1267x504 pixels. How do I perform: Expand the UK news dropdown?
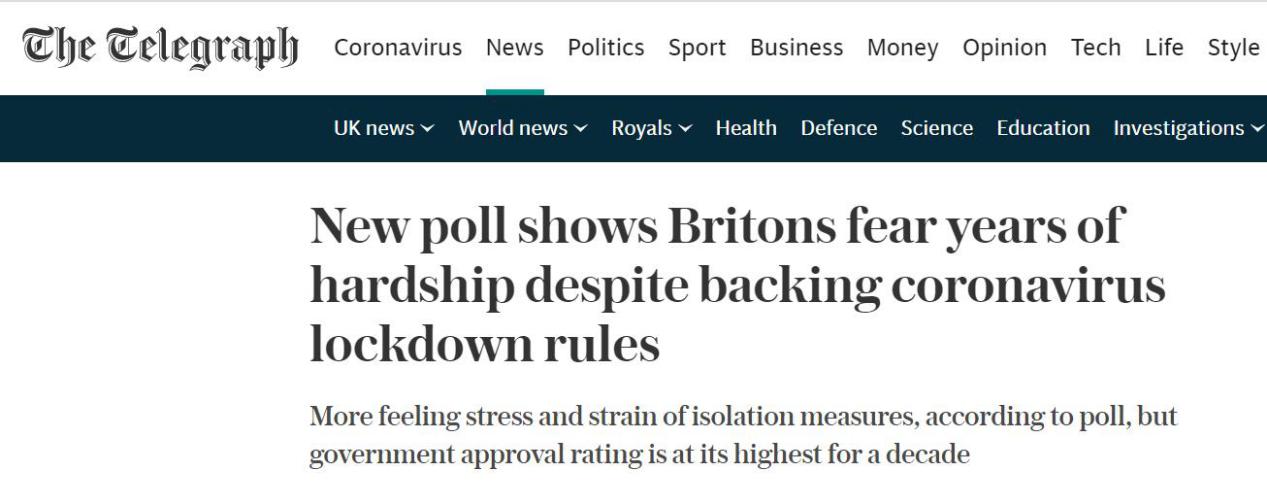(x=384, y=128)
